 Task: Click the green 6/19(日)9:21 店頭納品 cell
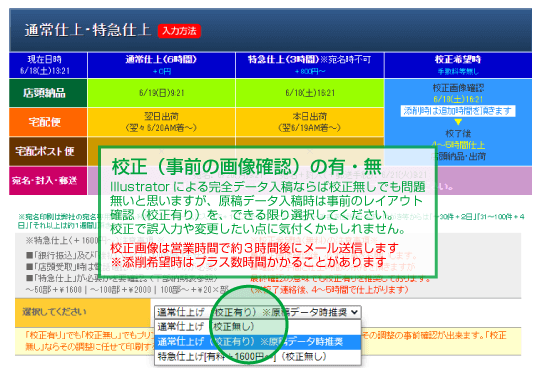tap(162, 93)
